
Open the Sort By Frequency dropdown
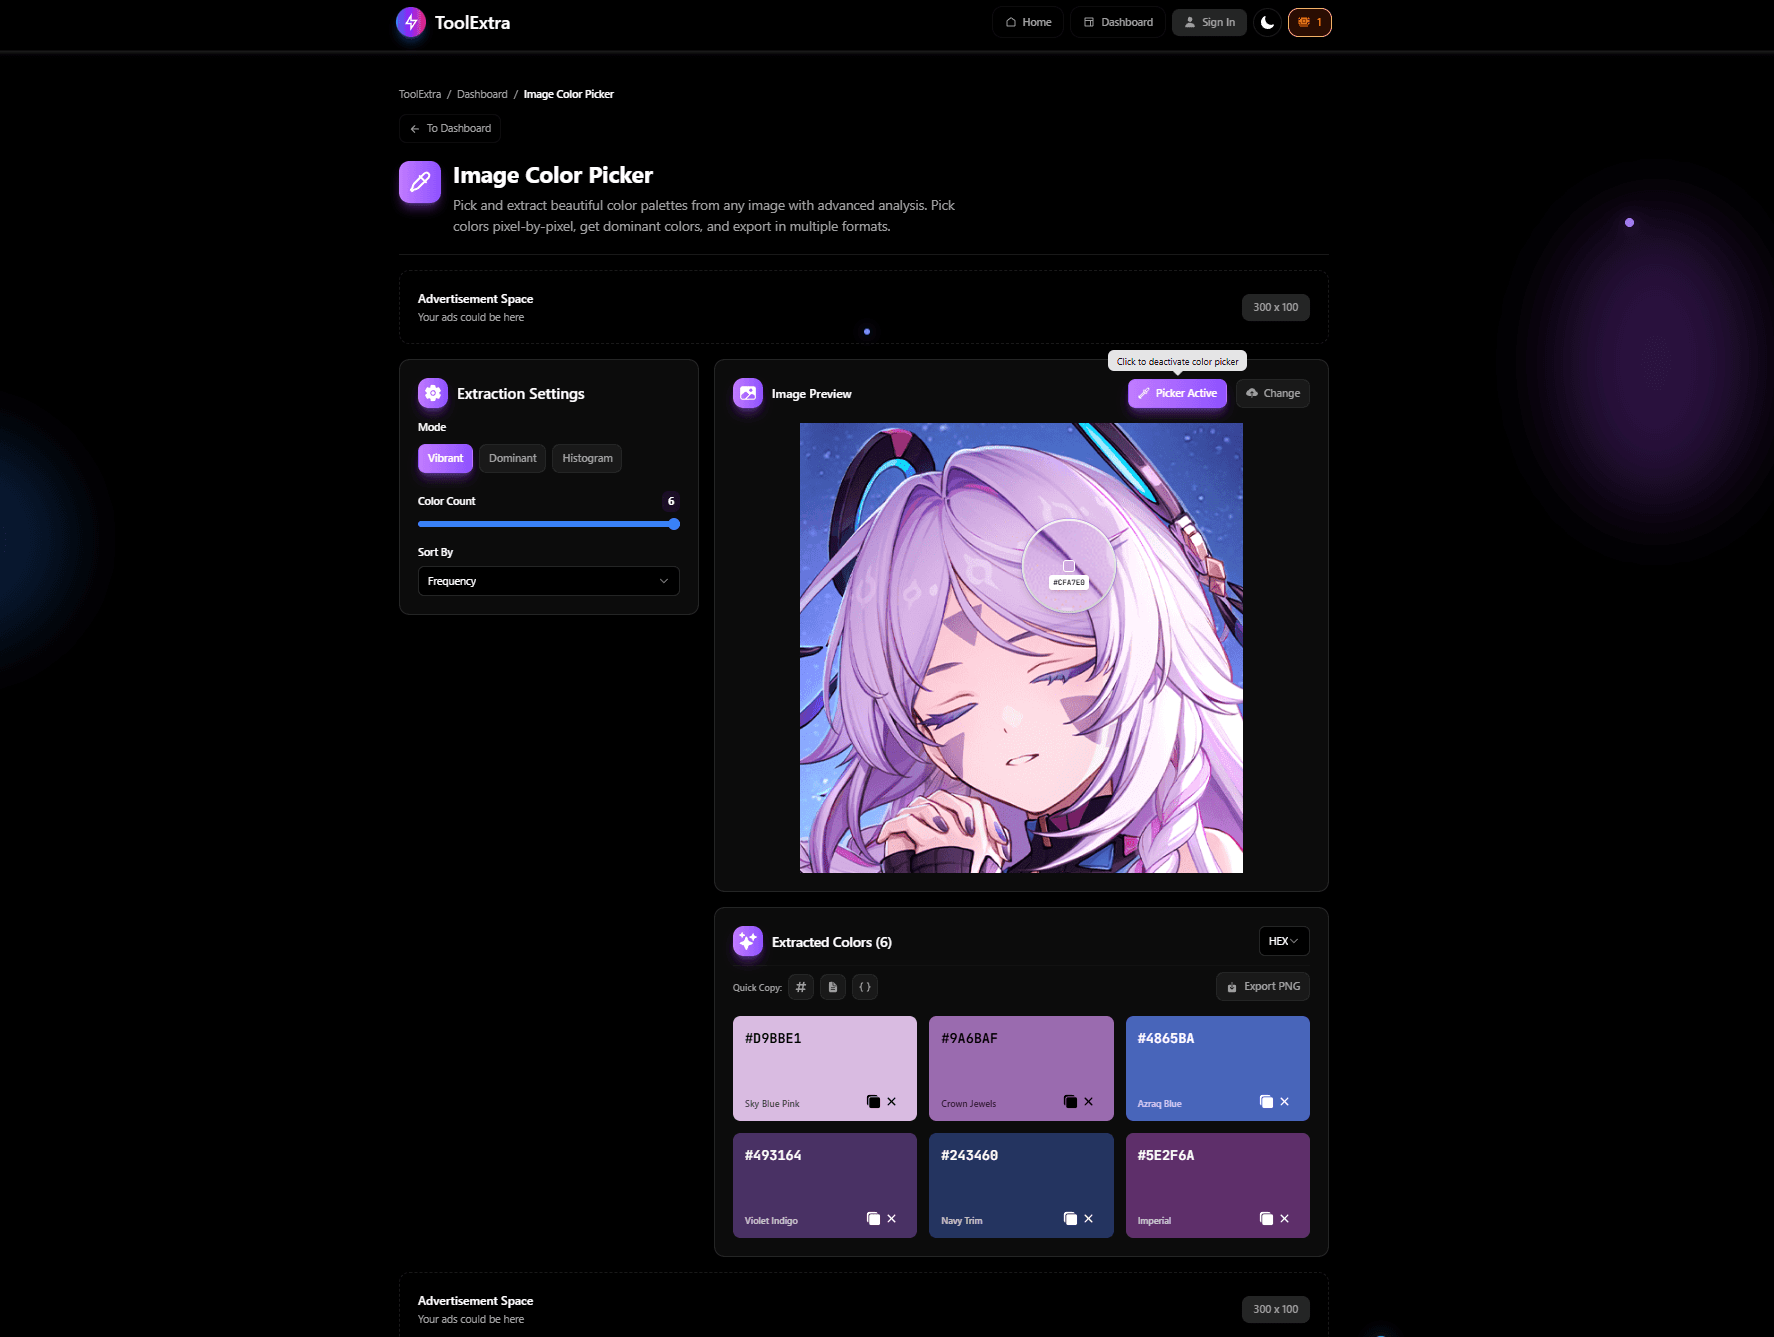[548, 581]
